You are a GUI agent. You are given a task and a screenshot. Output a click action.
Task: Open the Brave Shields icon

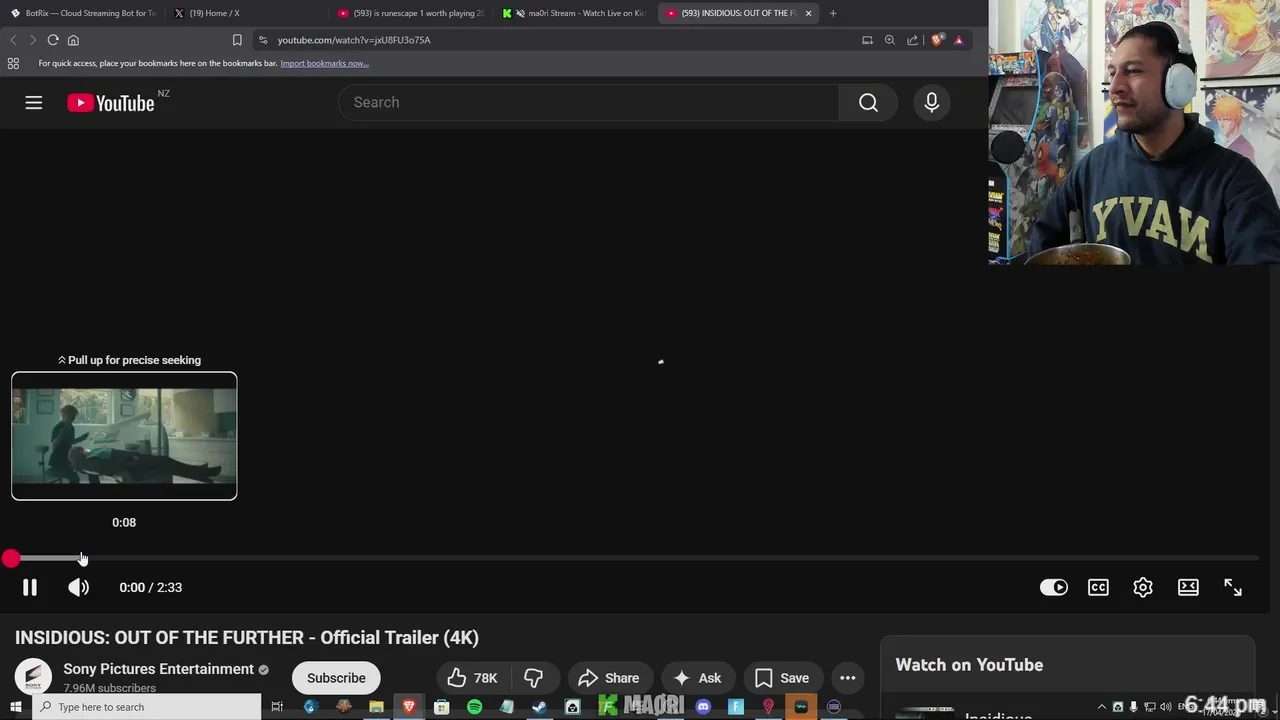pyautogui.click(x=937, y=40)
